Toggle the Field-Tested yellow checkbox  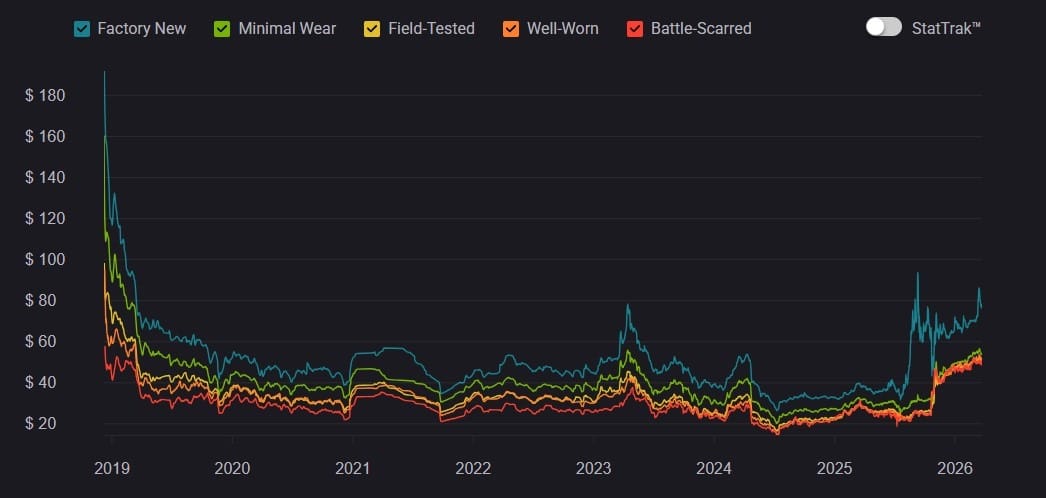point(371,29)
